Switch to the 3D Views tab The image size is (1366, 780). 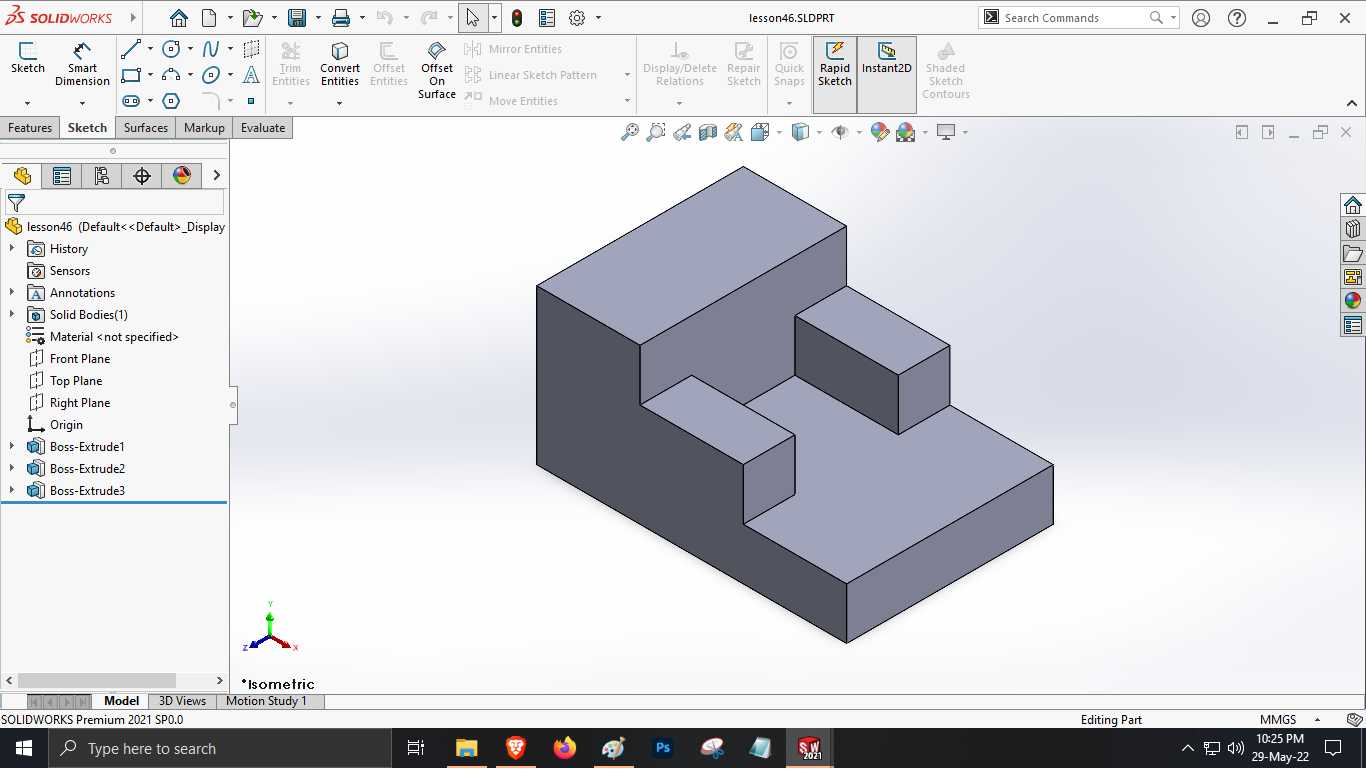tap(182, 701)
